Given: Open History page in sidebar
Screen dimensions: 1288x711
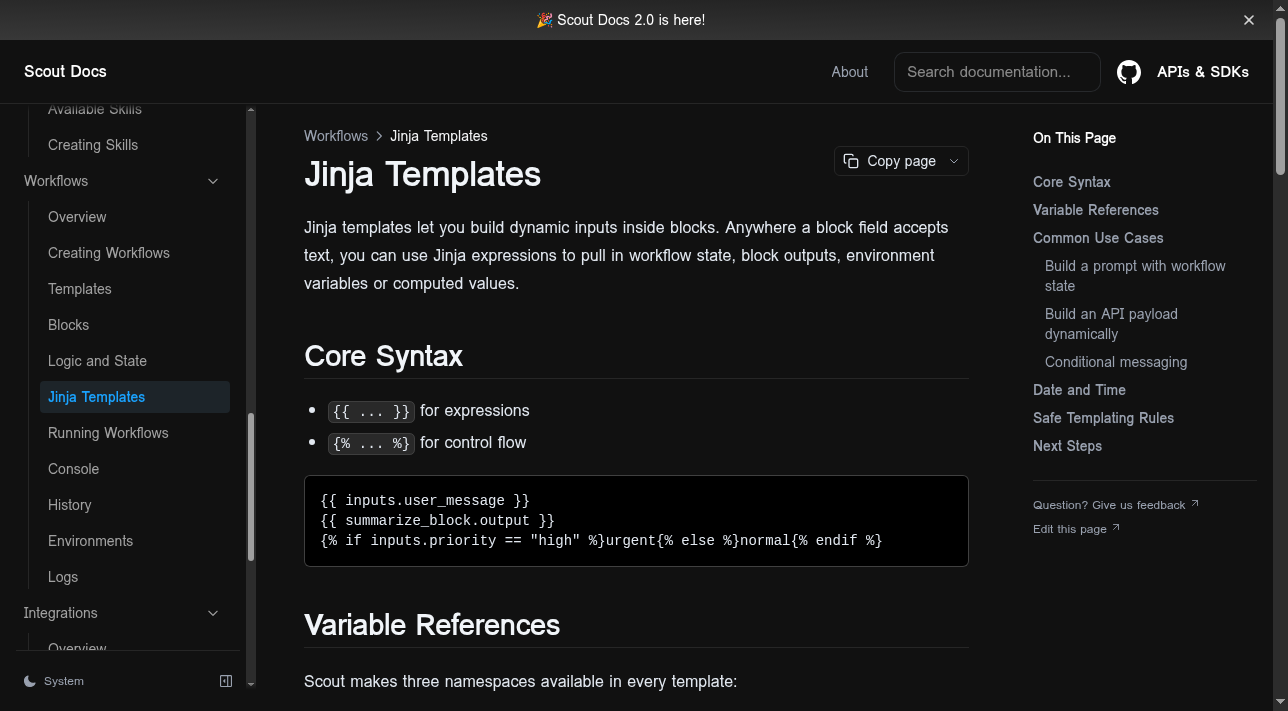Looking at the screenshot, I should [x=69, y=505].
